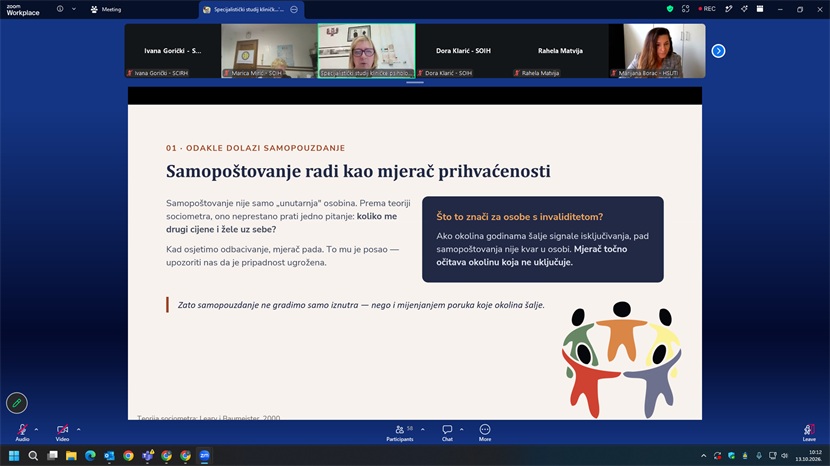Screen dimensions: 830x466
Task: Click the italic quote starting 'Zato samopouzdanje'
Action: coord(361,305)
